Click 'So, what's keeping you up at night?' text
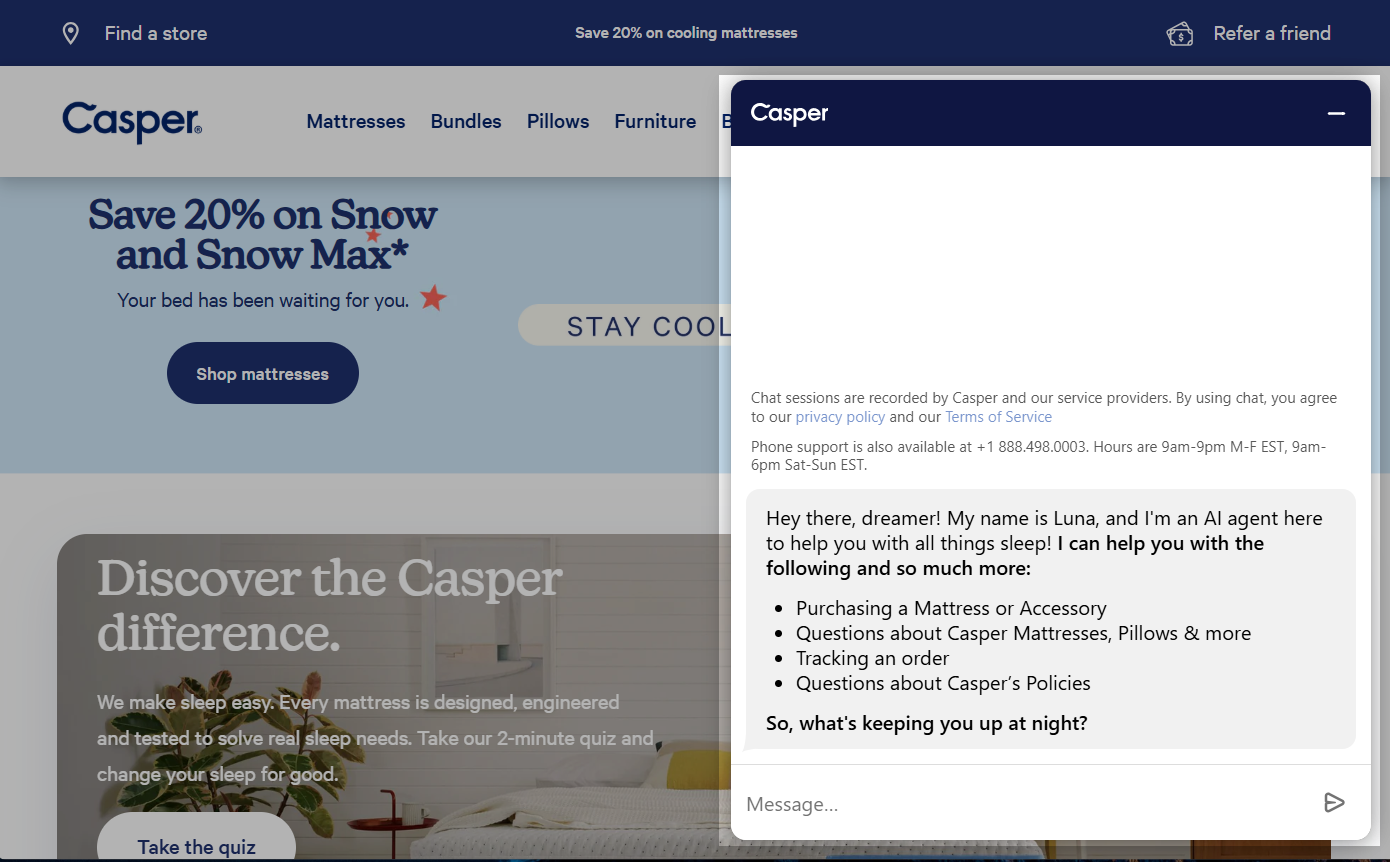 pos(926,723)
